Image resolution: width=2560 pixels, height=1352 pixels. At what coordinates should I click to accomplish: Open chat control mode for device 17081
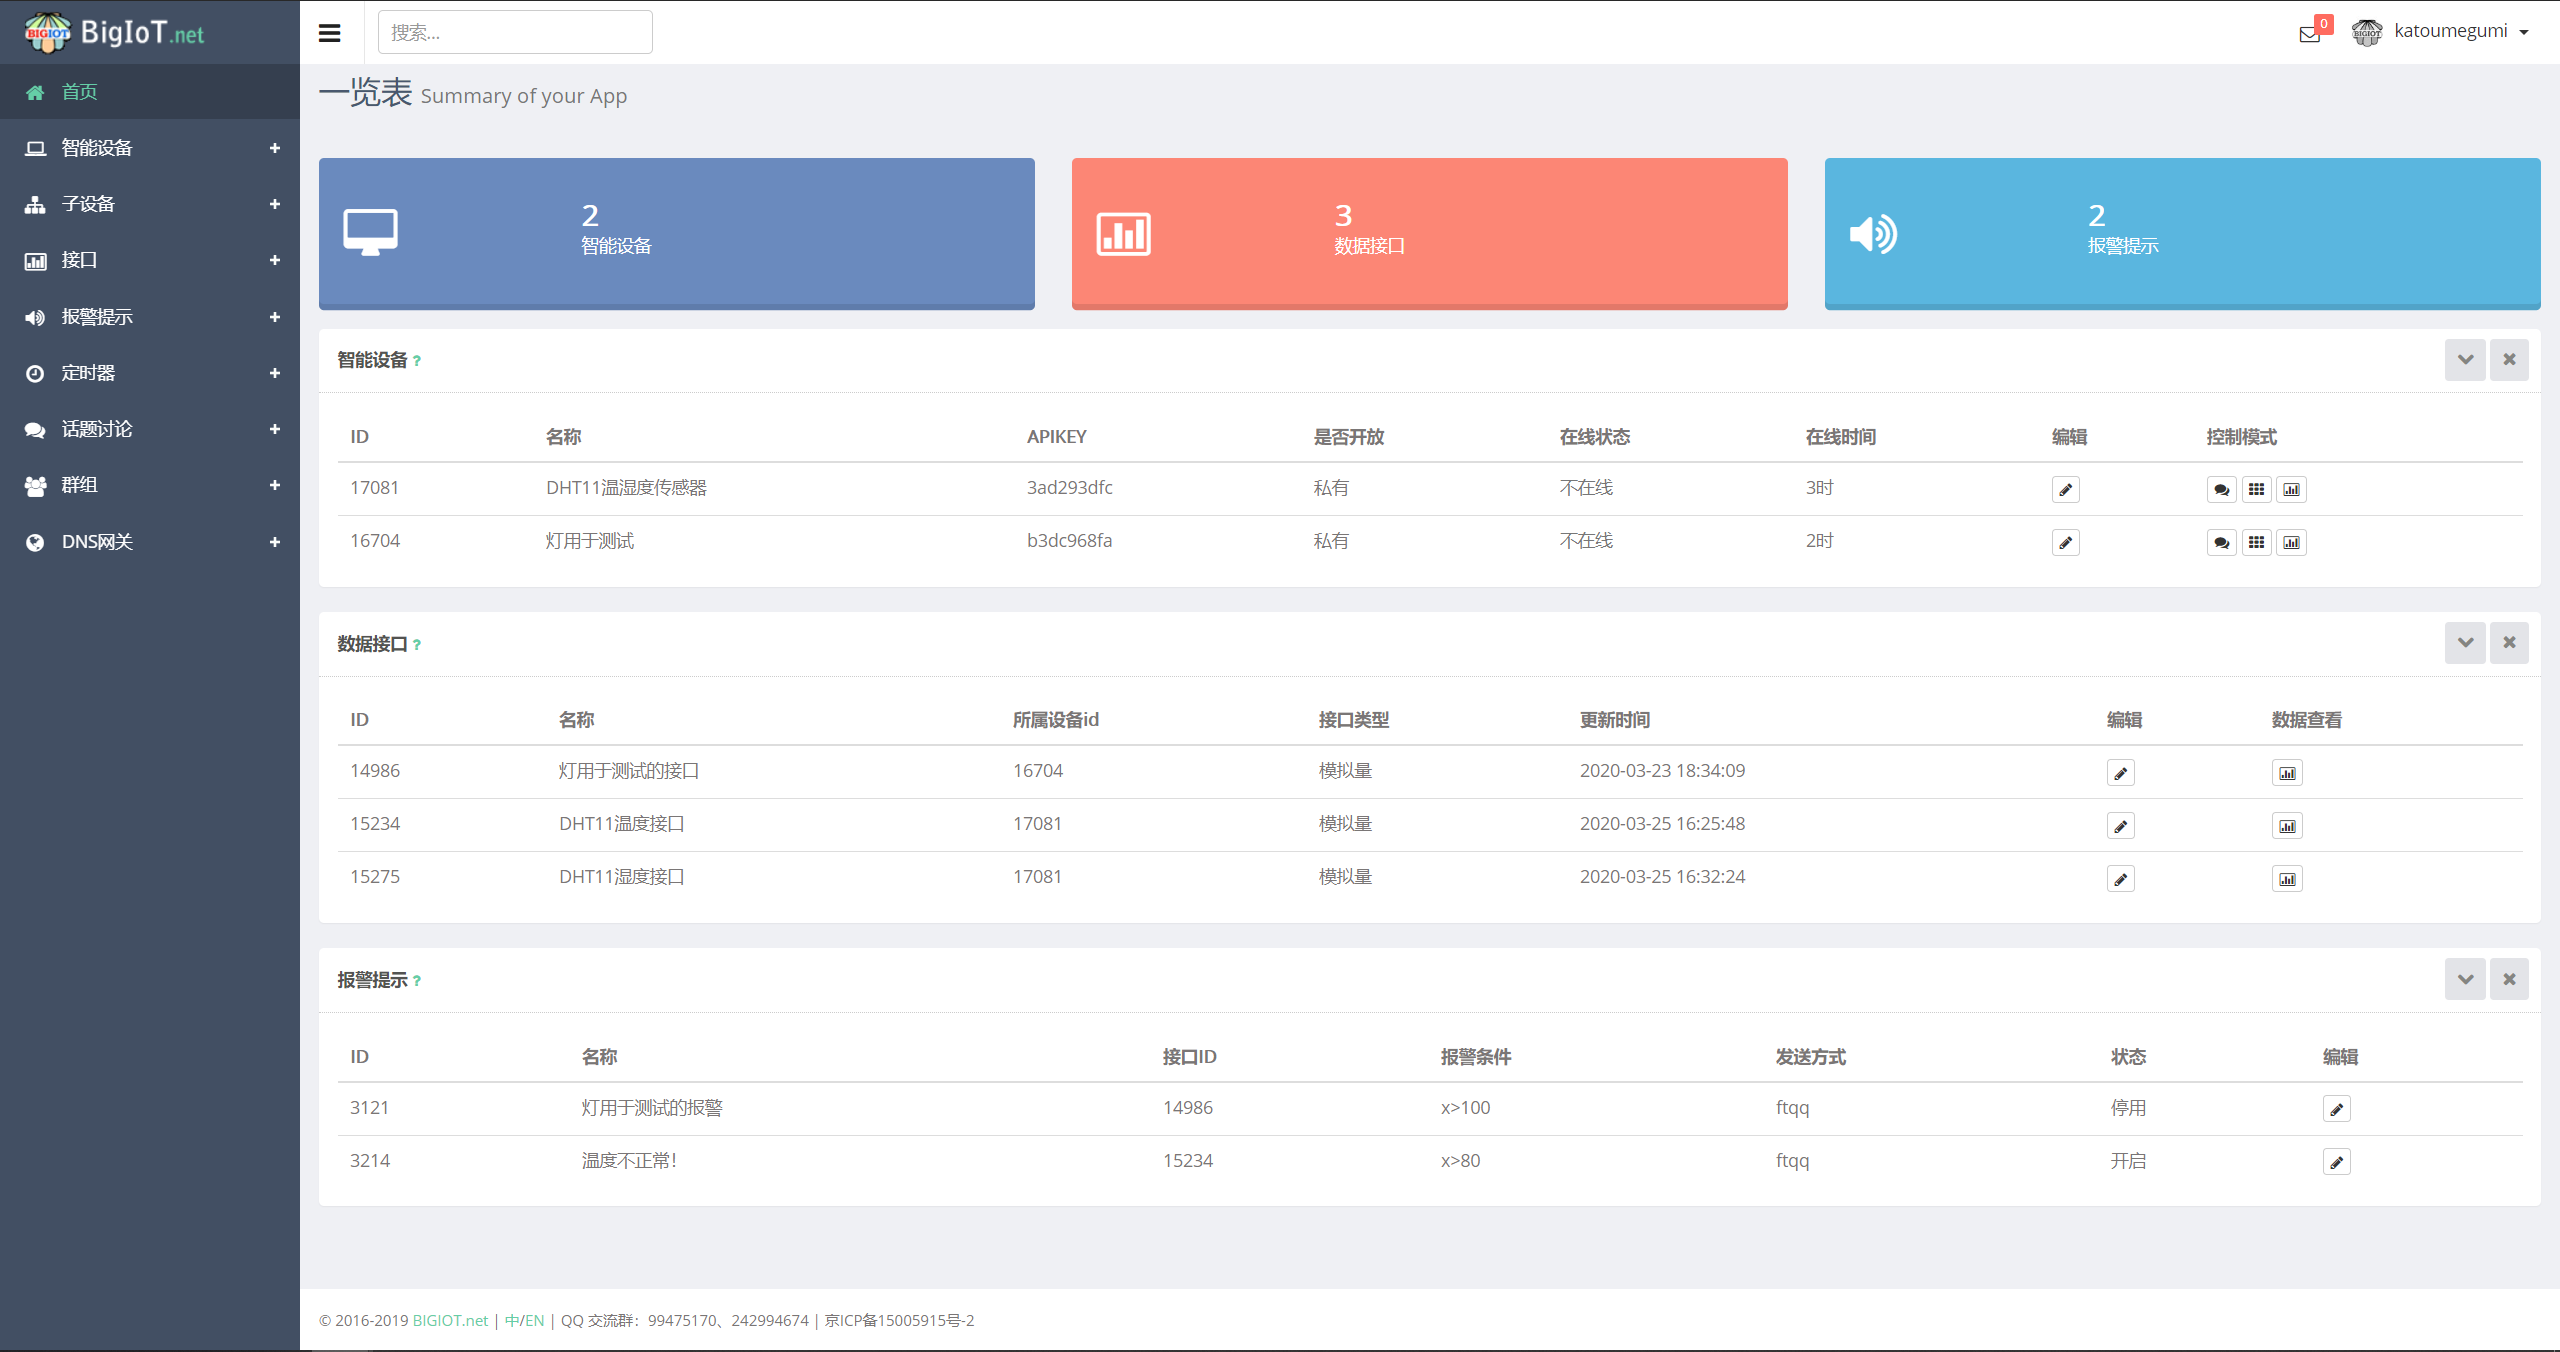pyautogui.click(x=2221, y=490)
